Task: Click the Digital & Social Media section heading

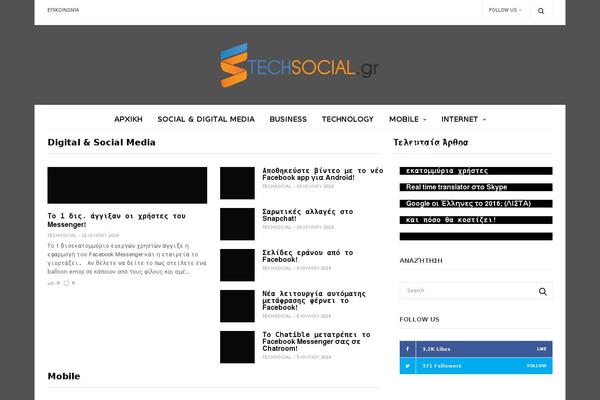Action: [101, 142]
